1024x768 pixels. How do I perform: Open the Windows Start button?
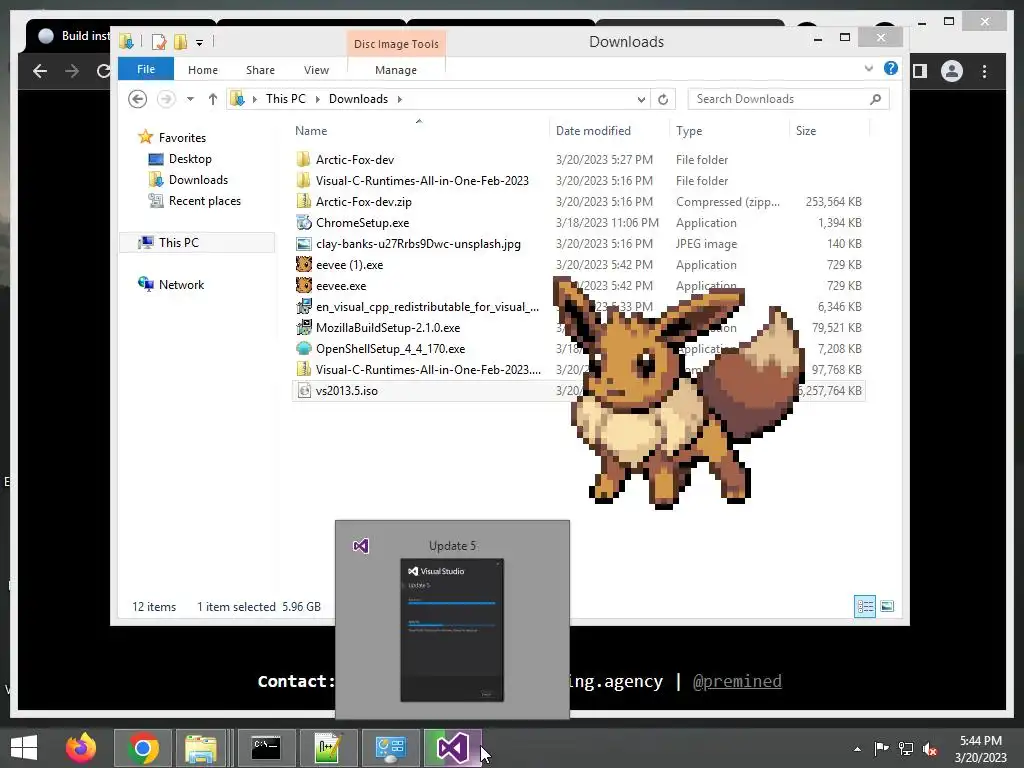click(24, 748)
